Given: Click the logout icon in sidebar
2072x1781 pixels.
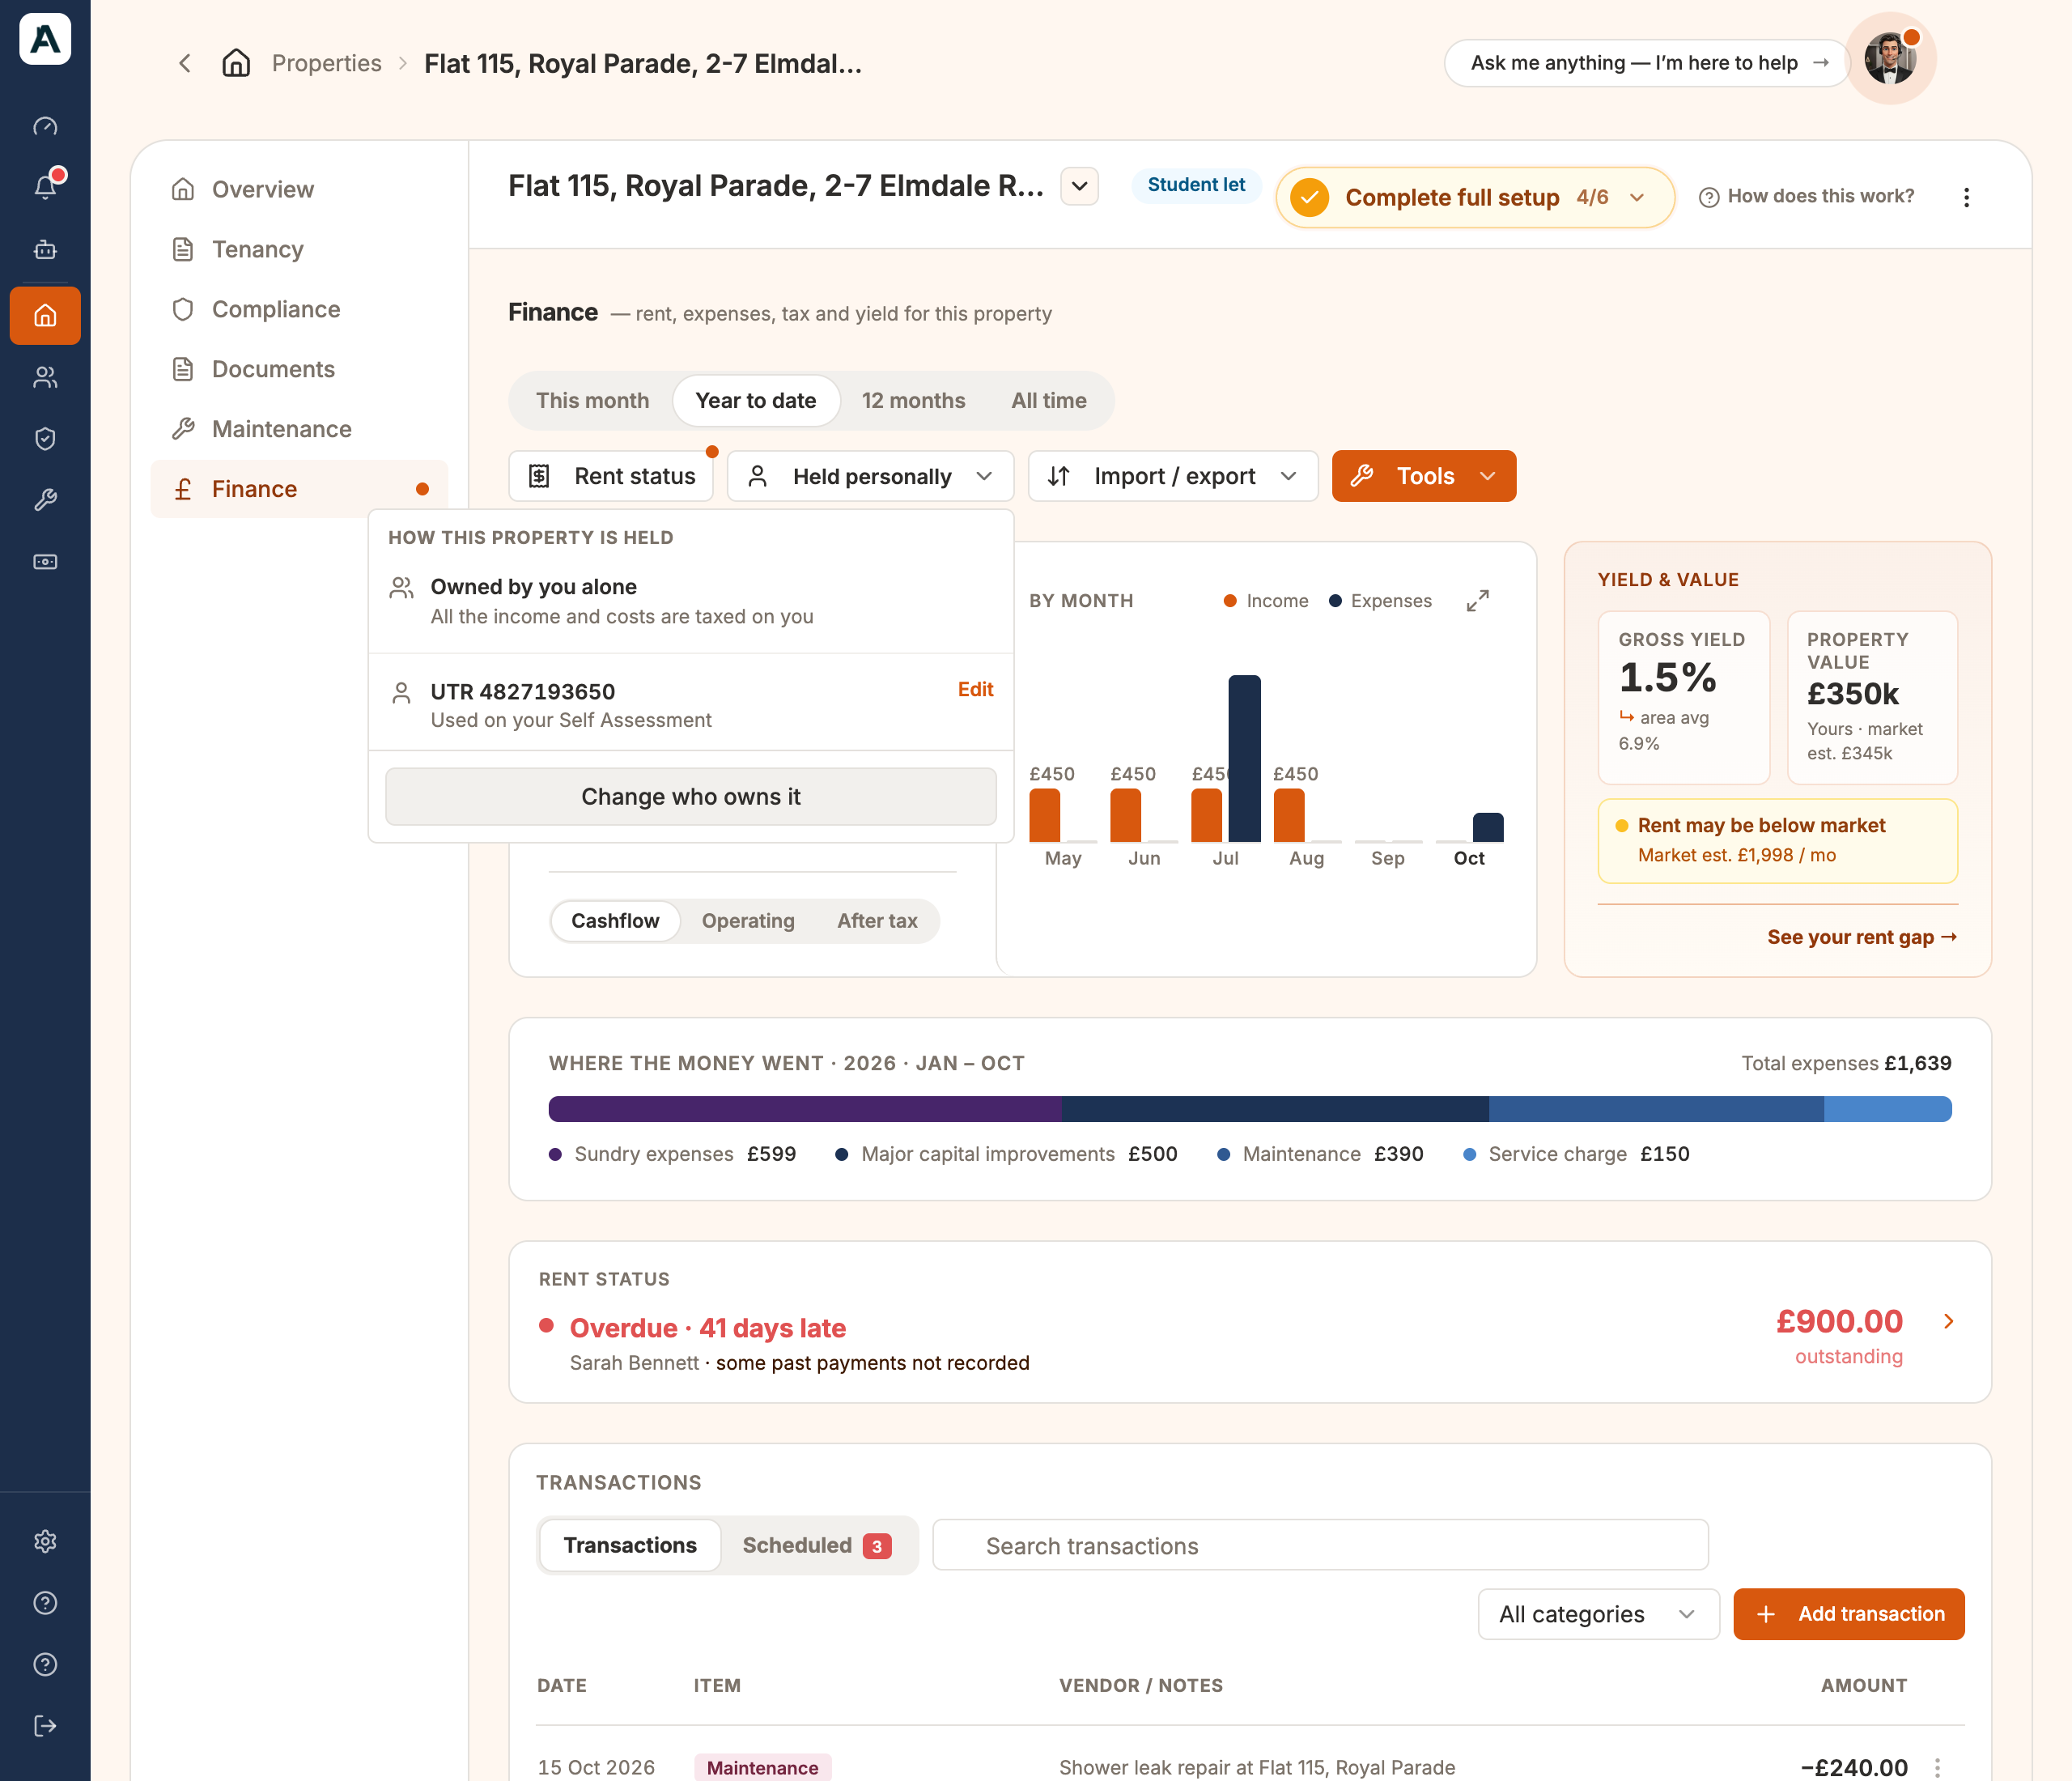Looking at the screenshot, I should 45,1726.
